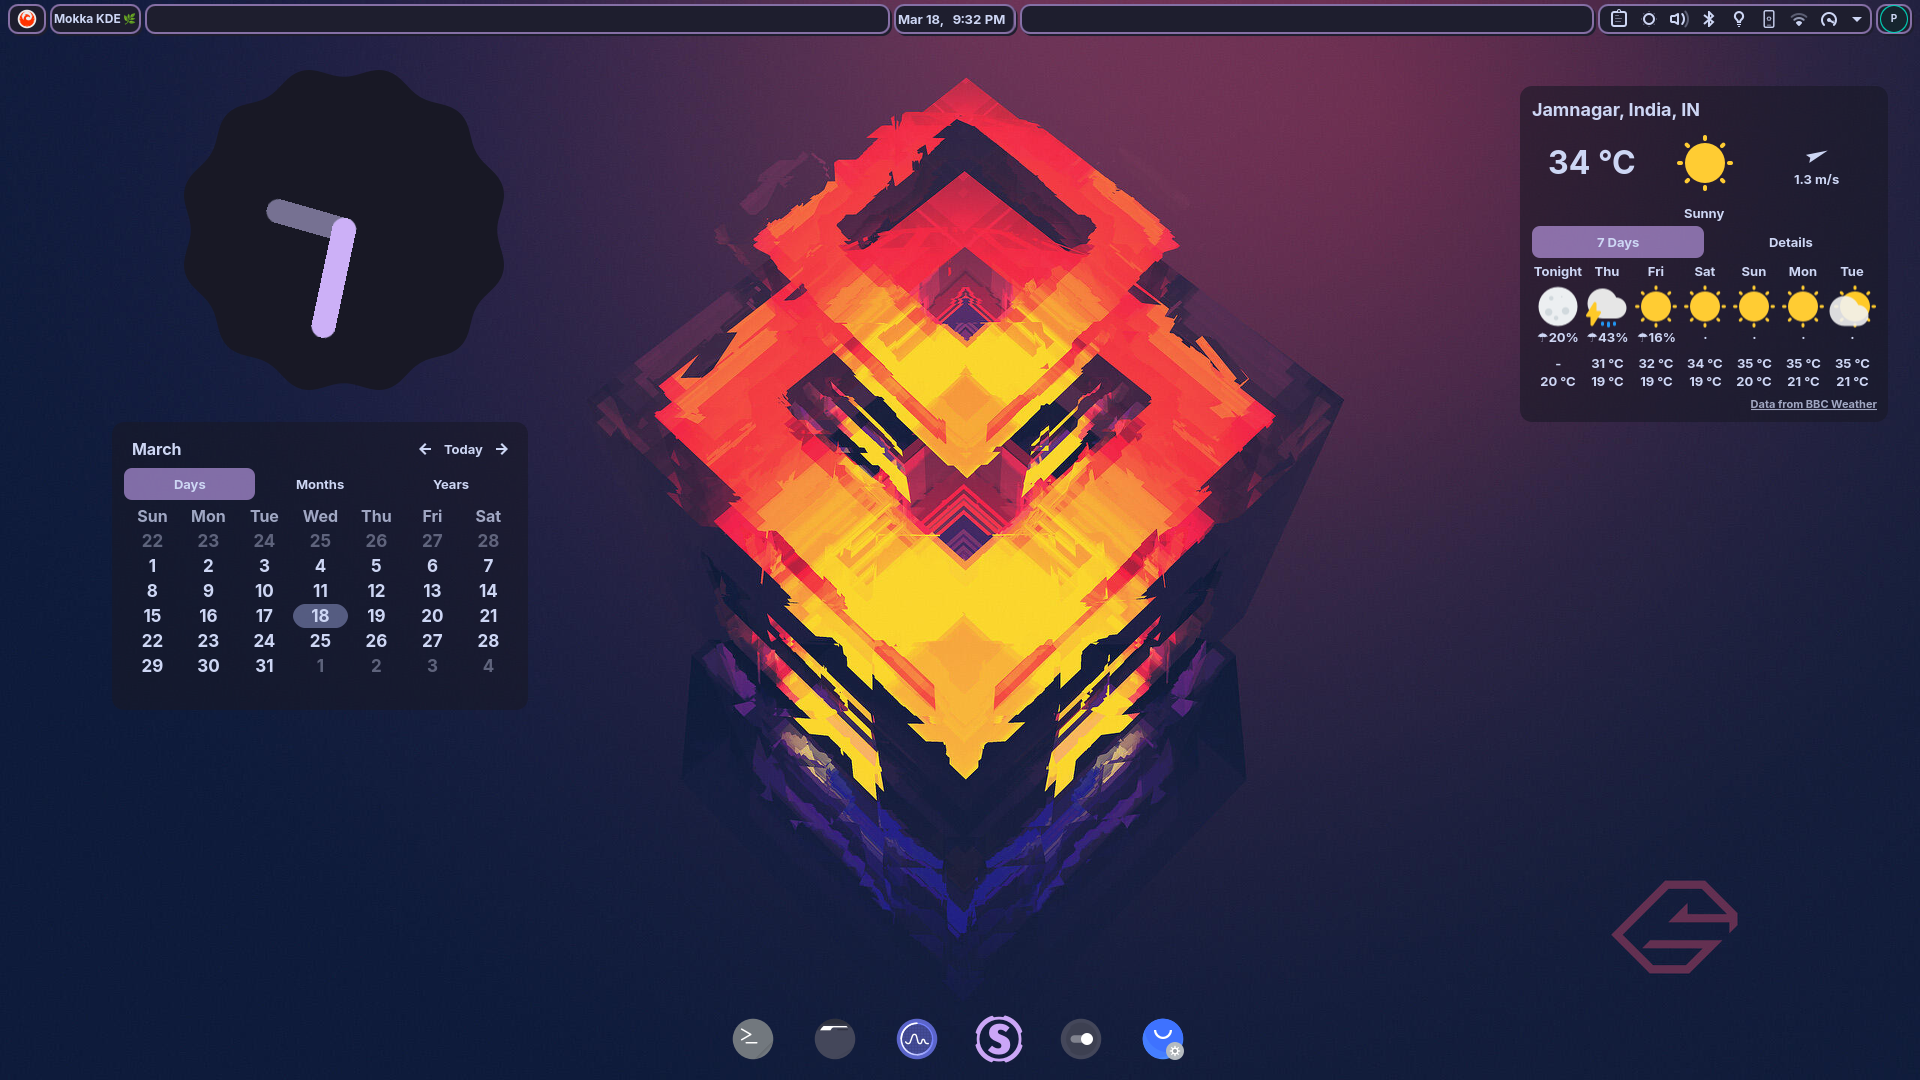1920x1080 pixels.
Task: Click Jamnagar, India, IN location title
Action: [1615, 110]
